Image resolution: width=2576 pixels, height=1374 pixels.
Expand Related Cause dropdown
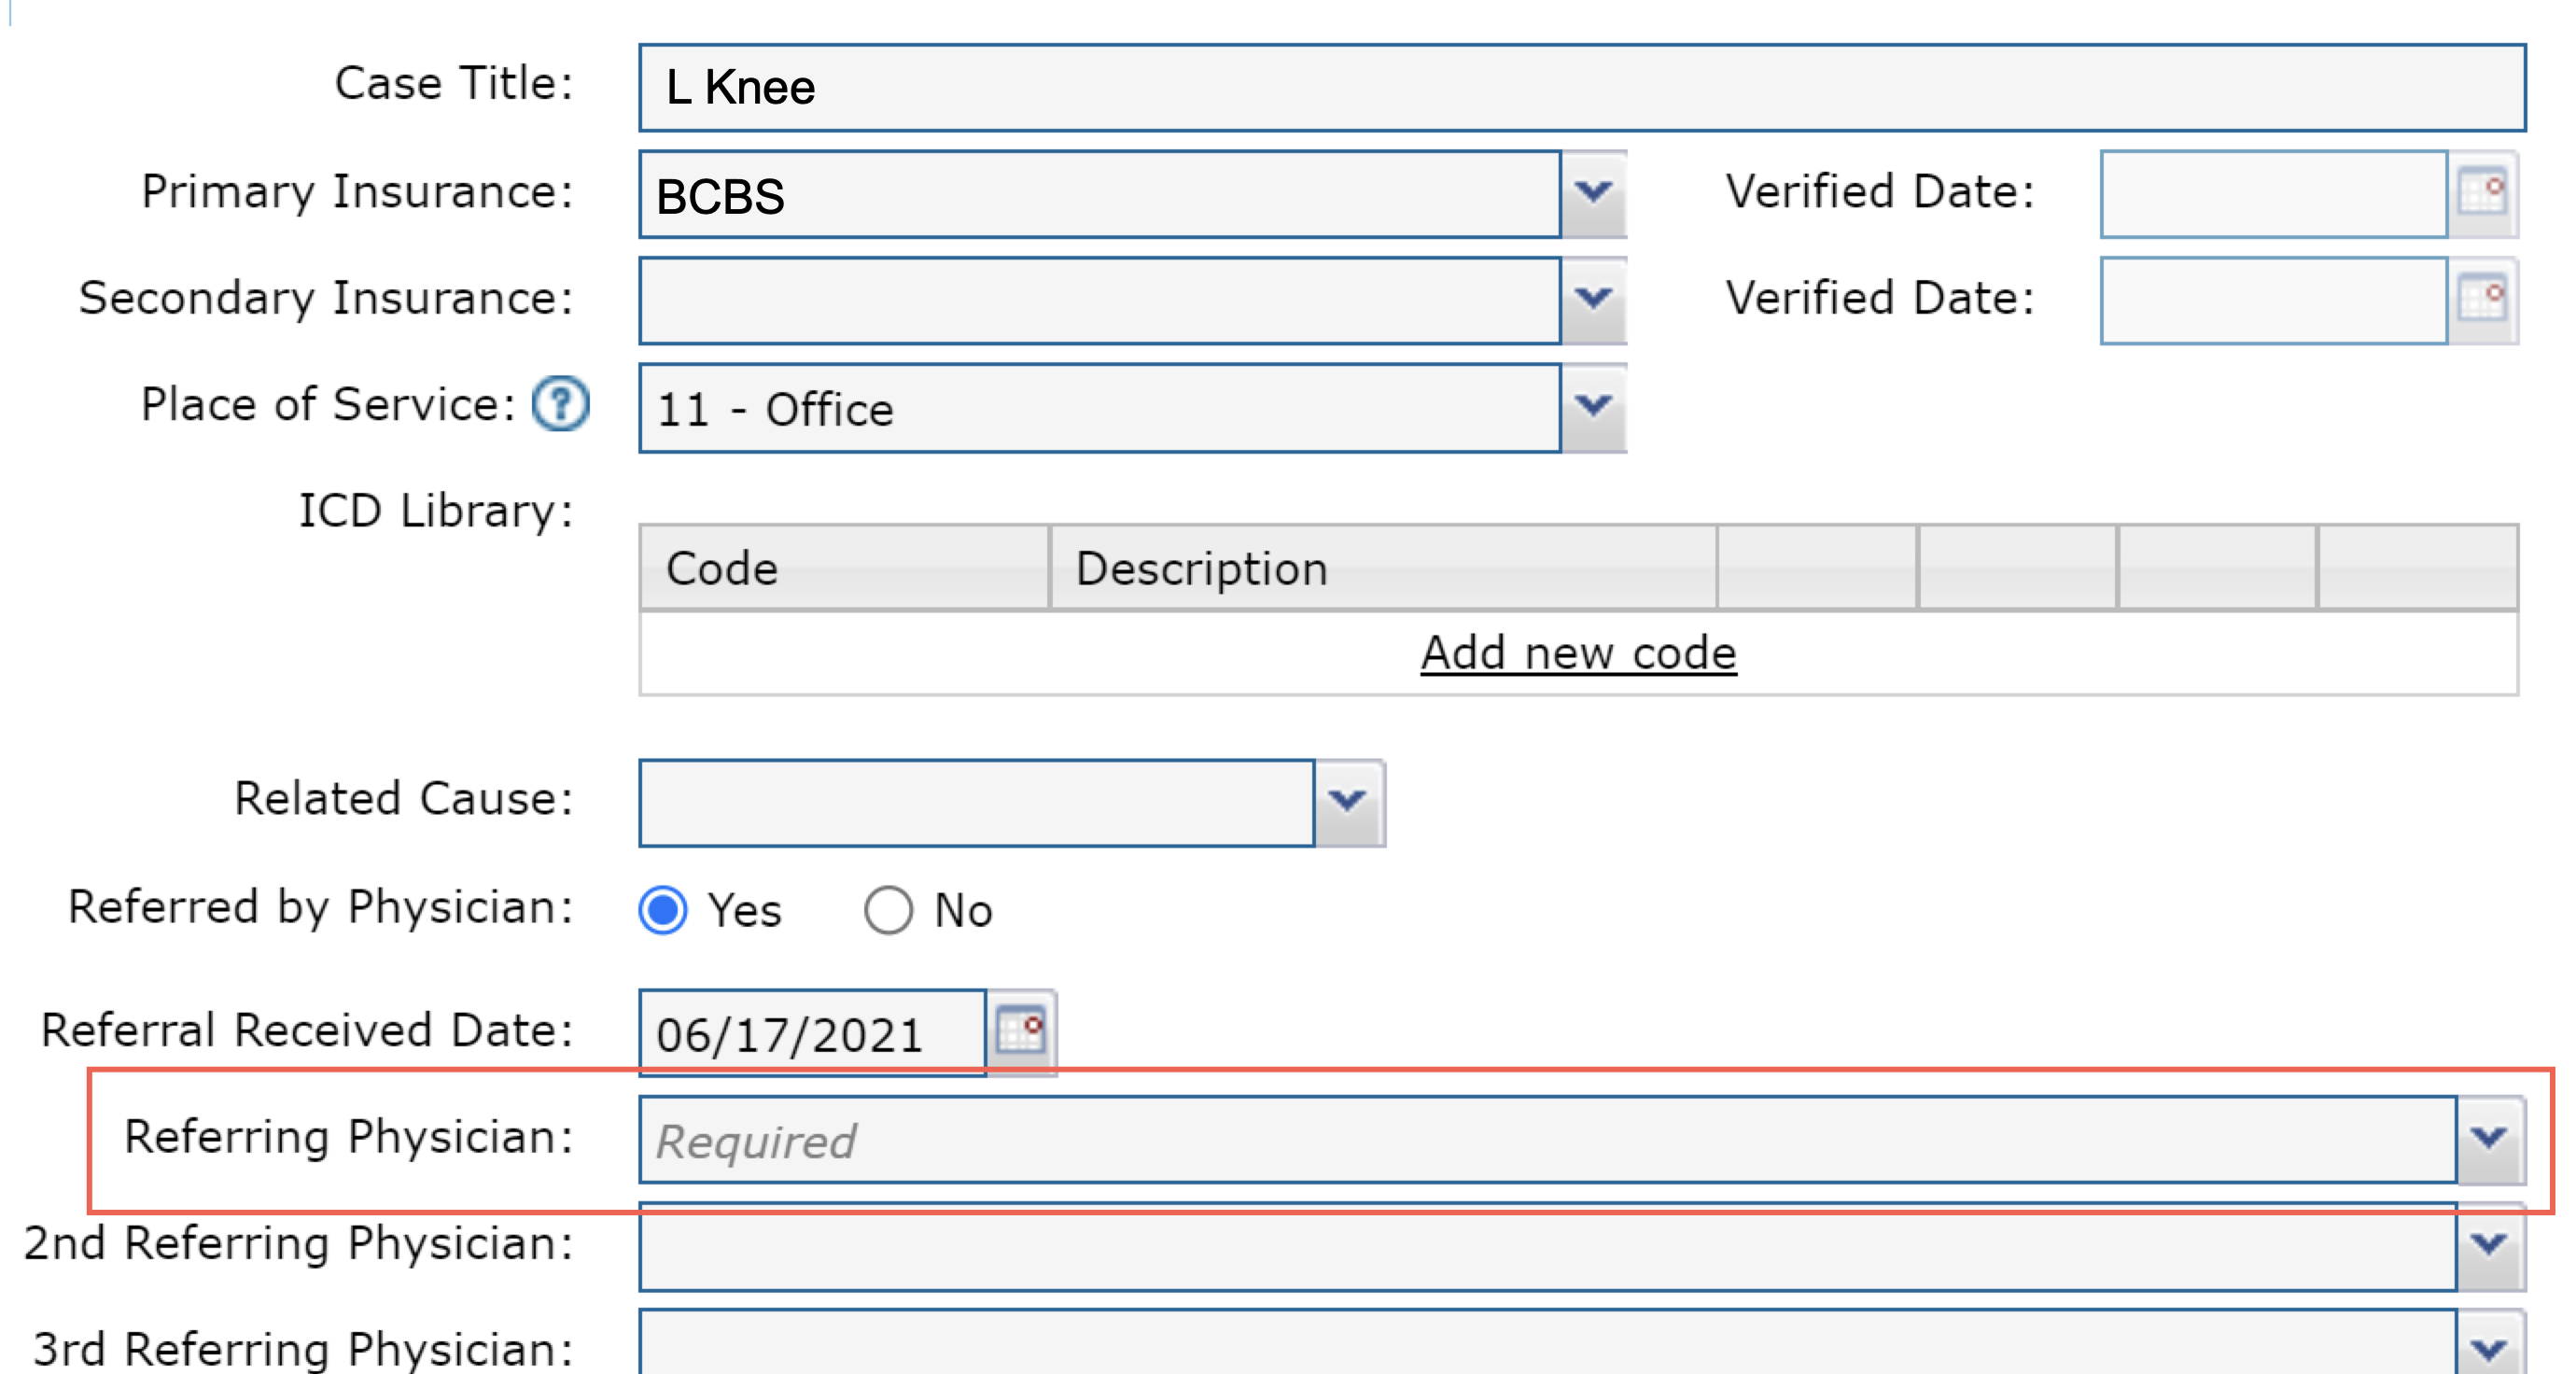click(x=1349, y=802)
